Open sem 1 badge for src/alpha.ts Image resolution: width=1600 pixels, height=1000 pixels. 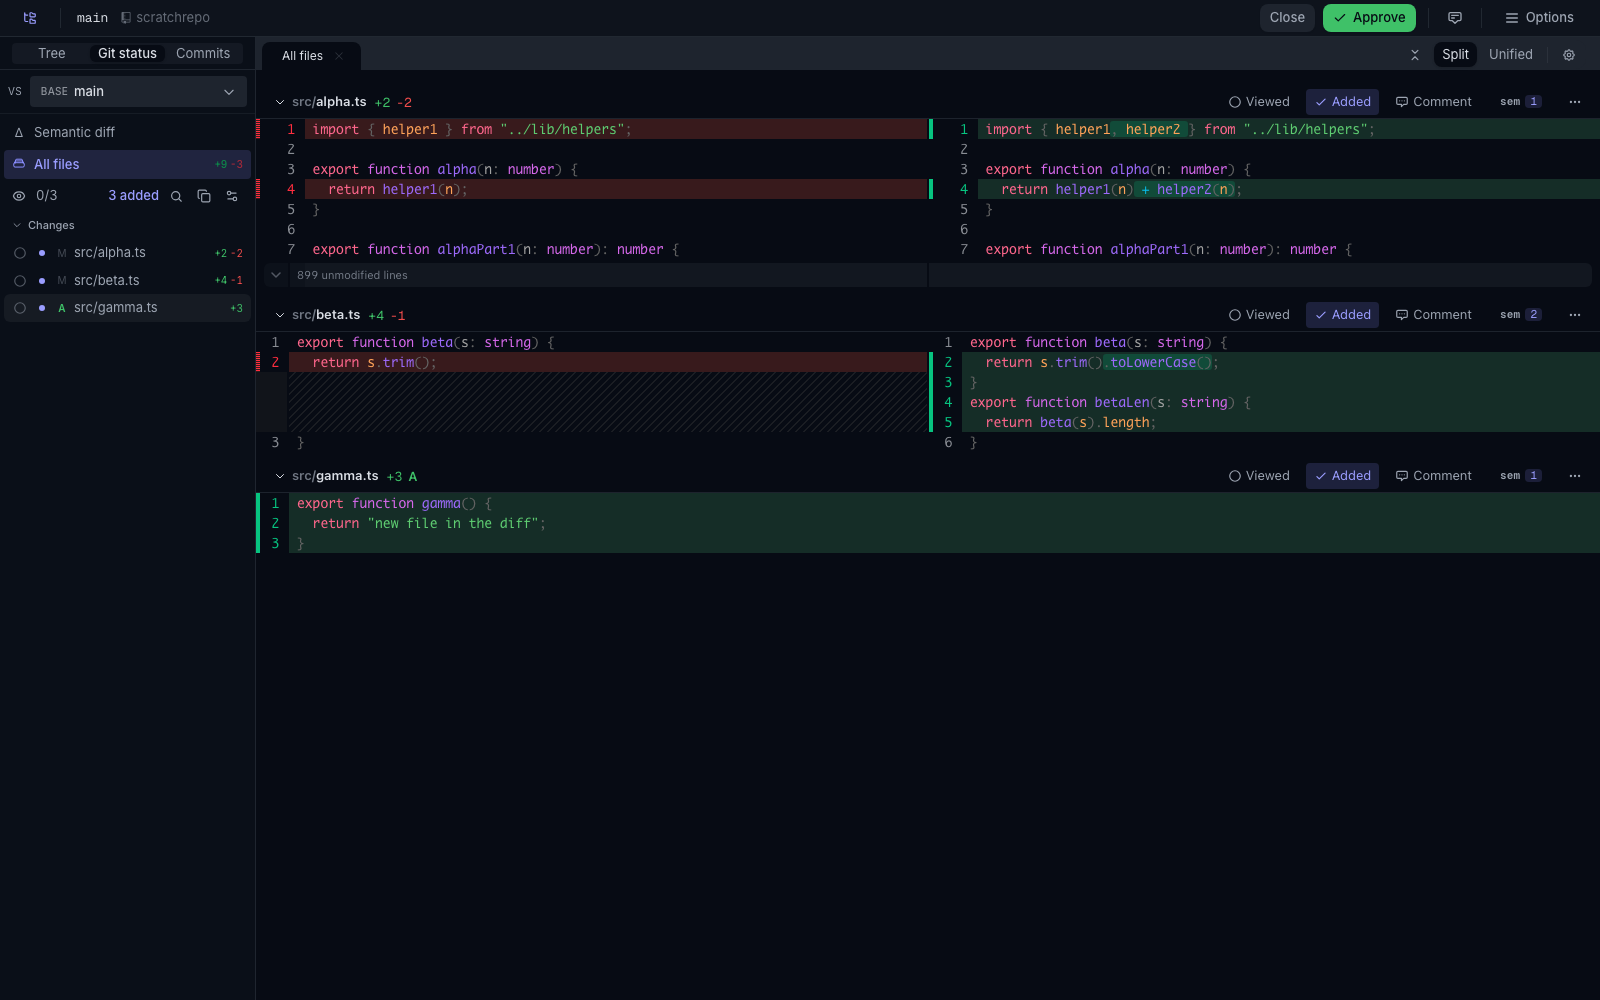[x=1520, y=102]
